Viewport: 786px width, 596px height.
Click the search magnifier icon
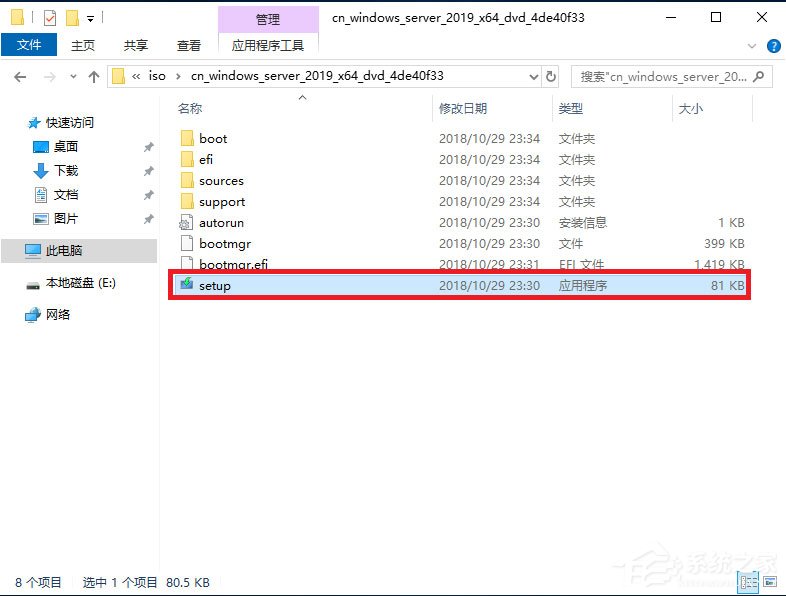coord(759,77)
